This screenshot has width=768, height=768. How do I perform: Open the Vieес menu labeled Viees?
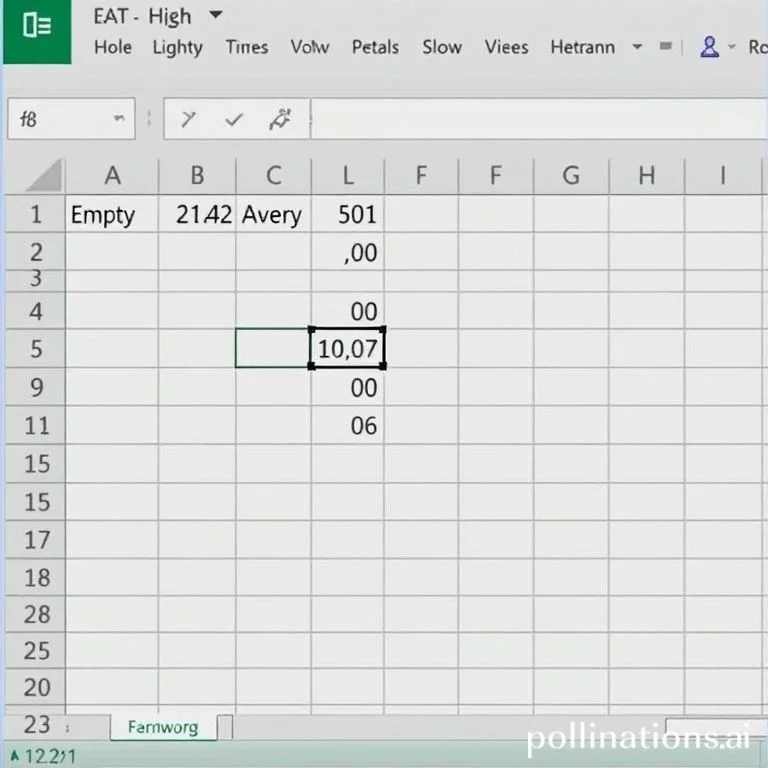click(506, 47)
